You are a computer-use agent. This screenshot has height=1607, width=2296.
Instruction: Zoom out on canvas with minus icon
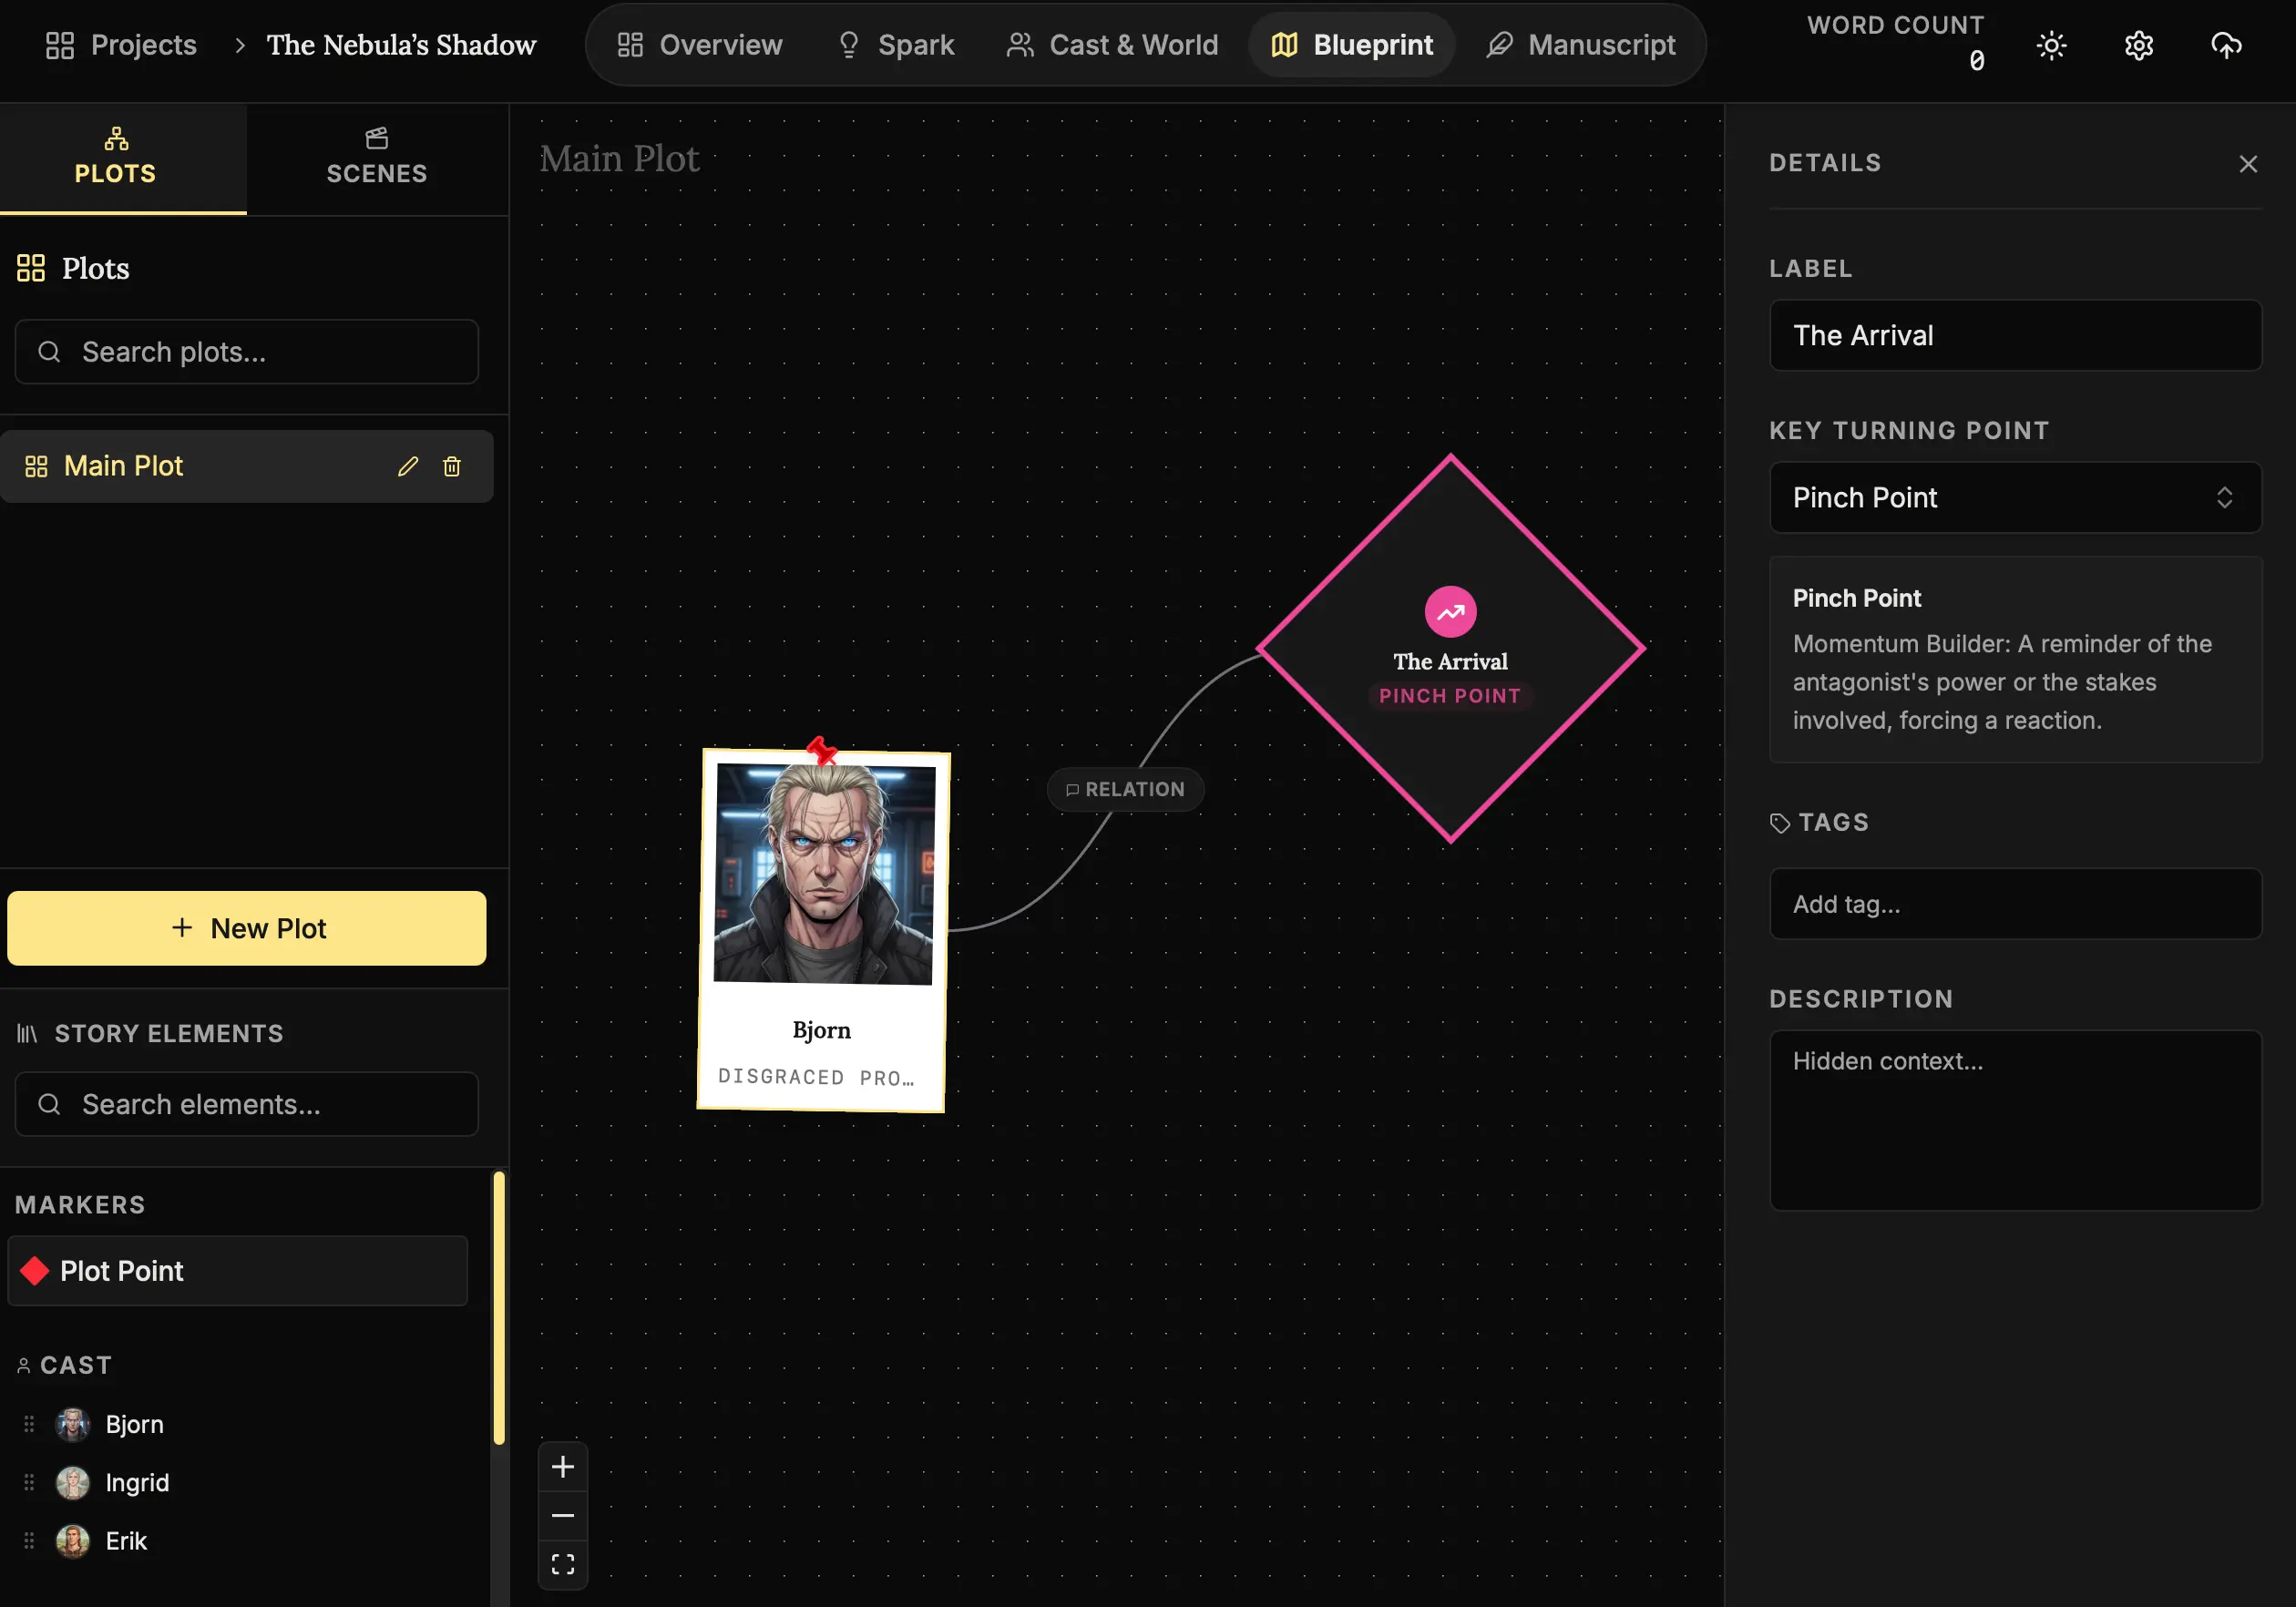coord(563,1515)
